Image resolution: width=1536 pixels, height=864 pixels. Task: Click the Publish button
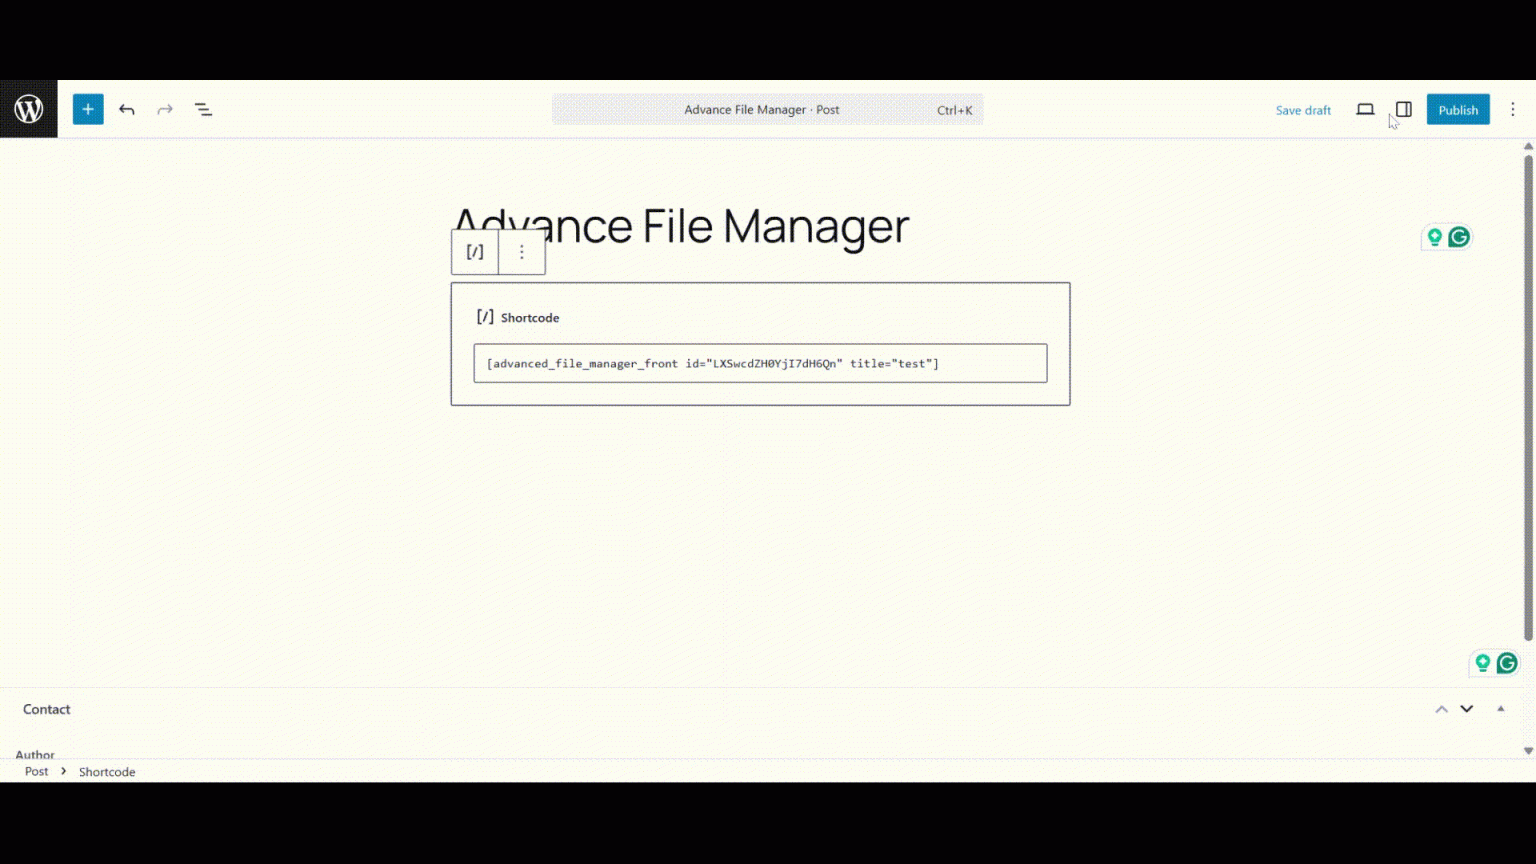1458,109
